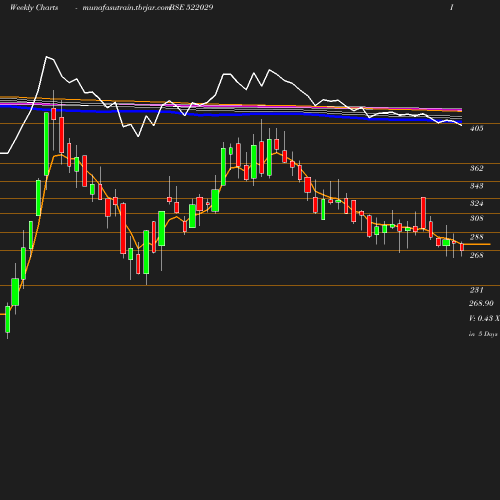This screenshot has width=500, height=500.
Task: Click the 268.90 last price value
Action: [x=481, y=303]
